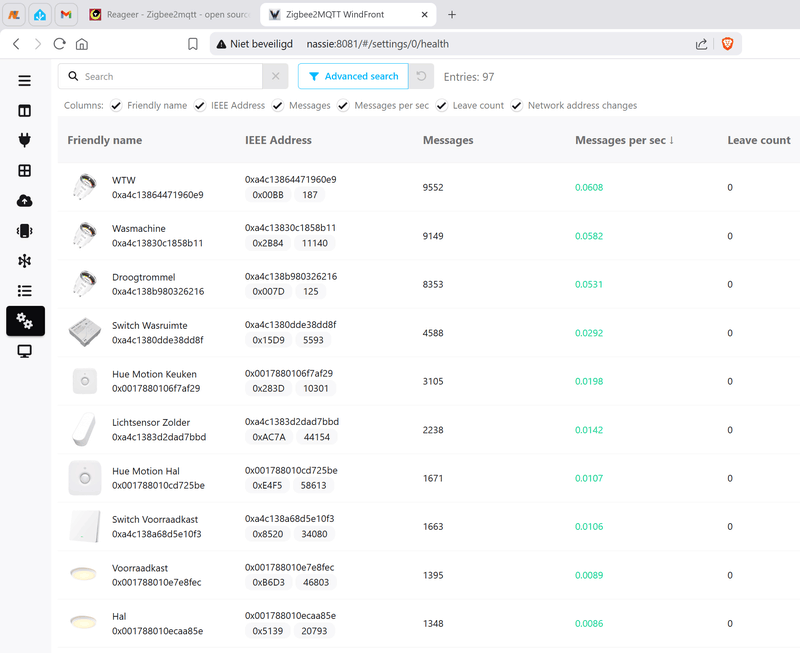Open a new browser tab
Image resolution: width=800 pixels, height=653 pixels.
click(452, 15)
